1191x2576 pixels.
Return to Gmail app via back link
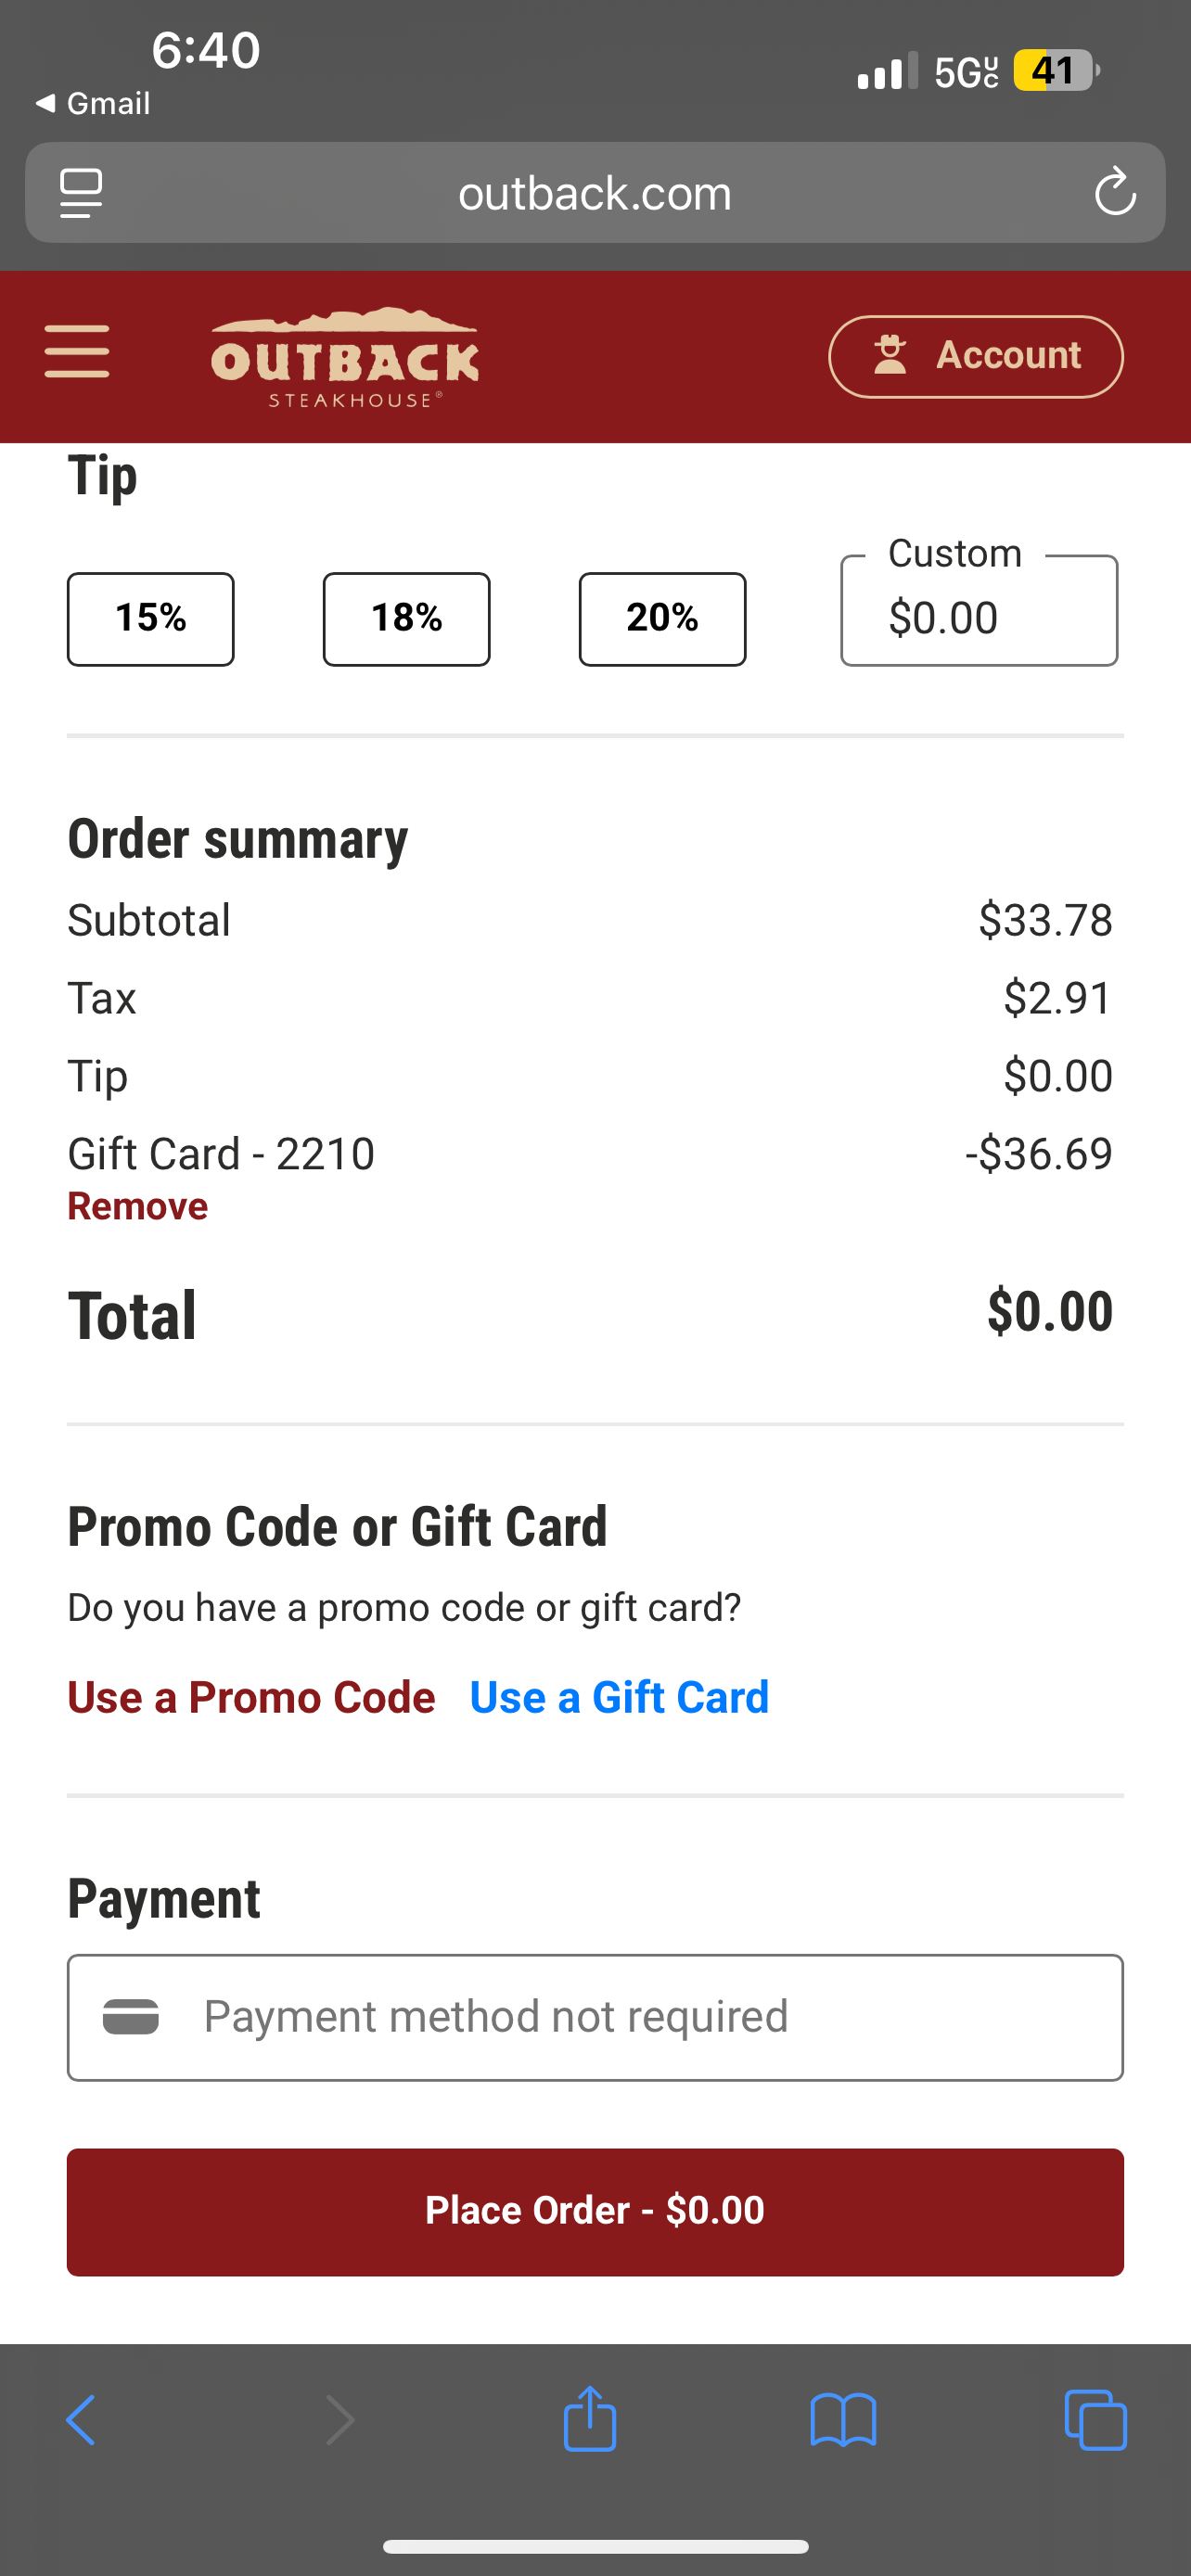[93, 103]
